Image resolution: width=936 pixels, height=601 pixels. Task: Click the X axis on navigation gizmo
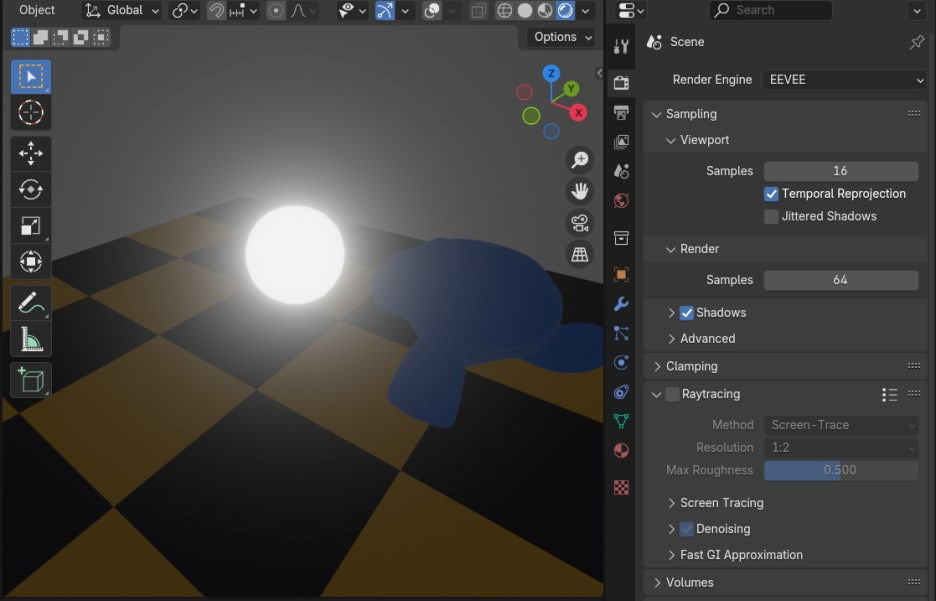pyautogui.click(x=578, y=112)
